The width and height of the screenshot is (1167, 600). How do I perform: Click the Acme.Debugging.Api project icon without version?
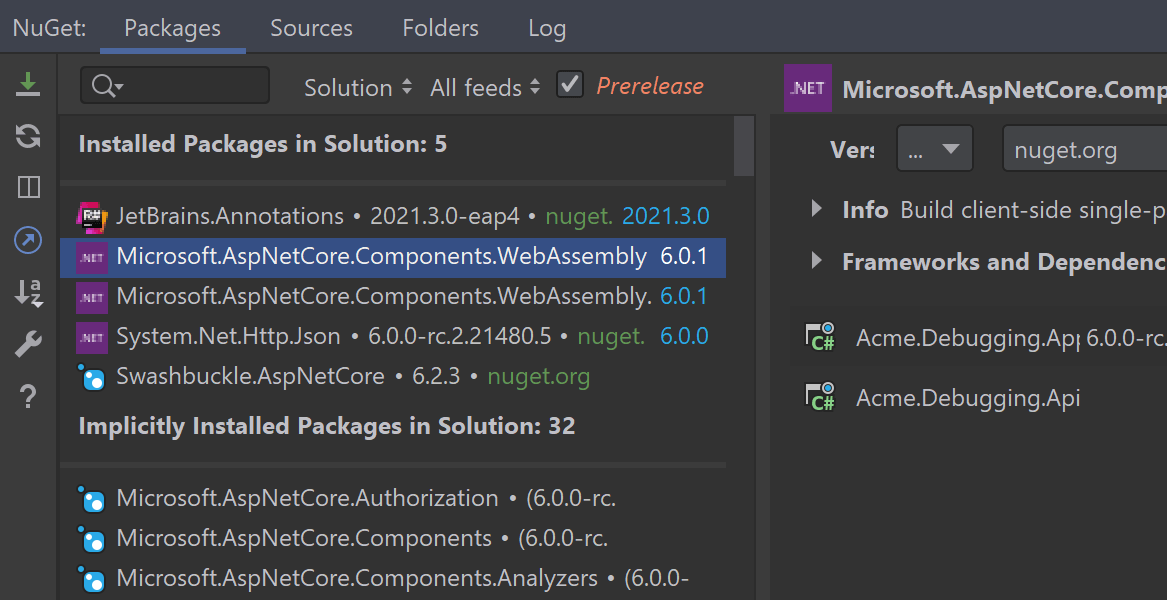click(x=821, y=398)
